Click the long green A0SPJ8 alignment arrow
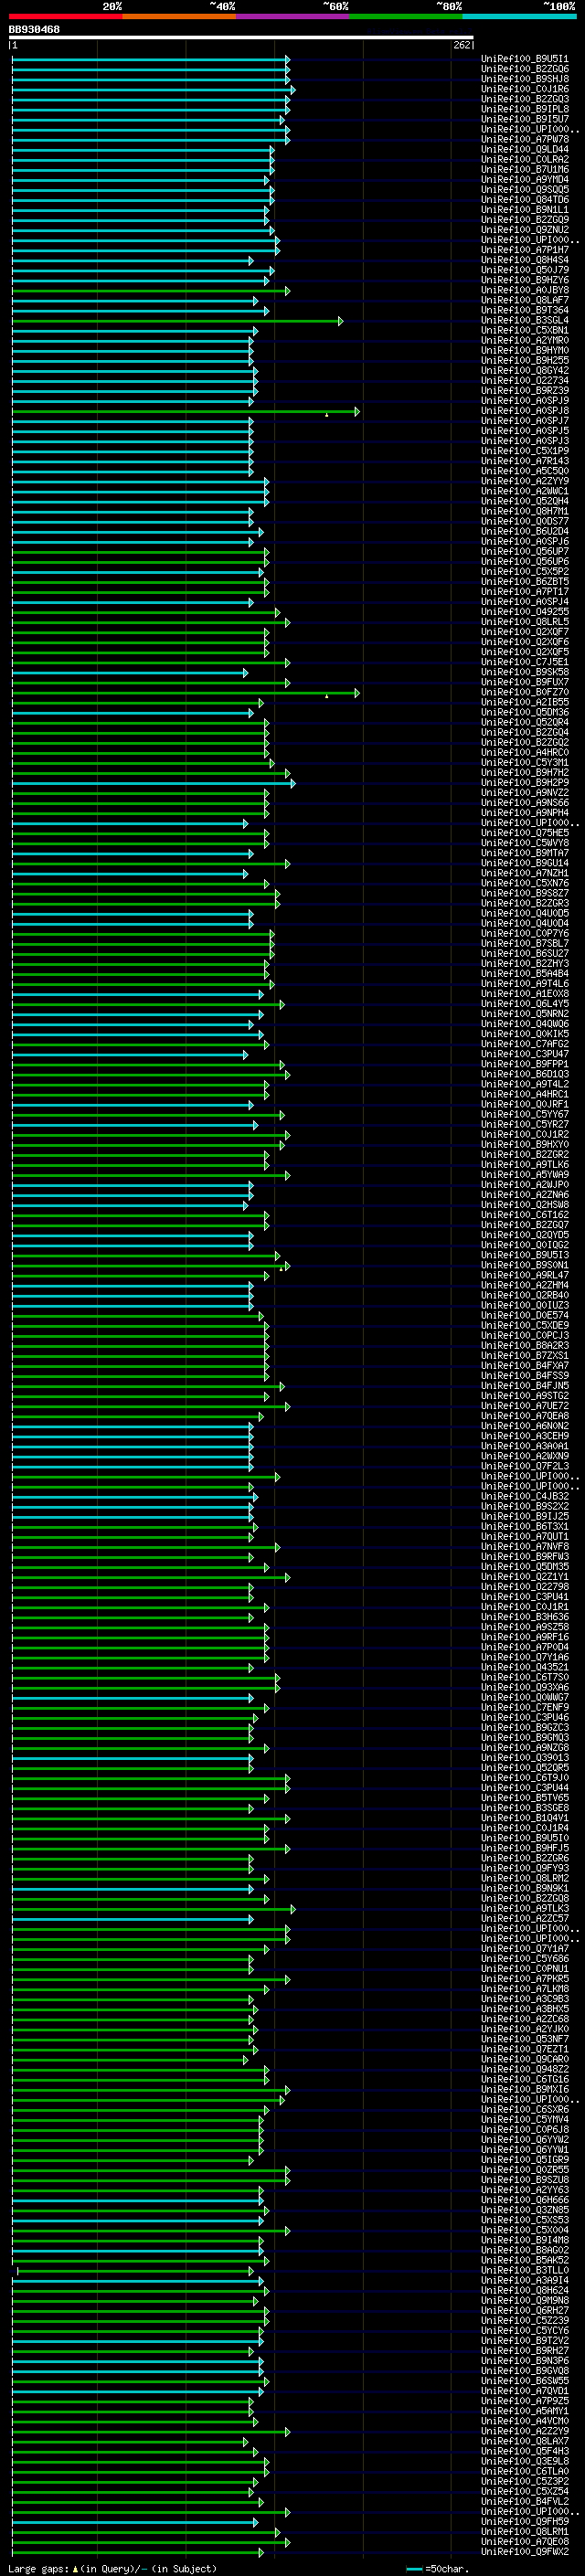This screenshot has height=2576, width=585. (185, 411)
